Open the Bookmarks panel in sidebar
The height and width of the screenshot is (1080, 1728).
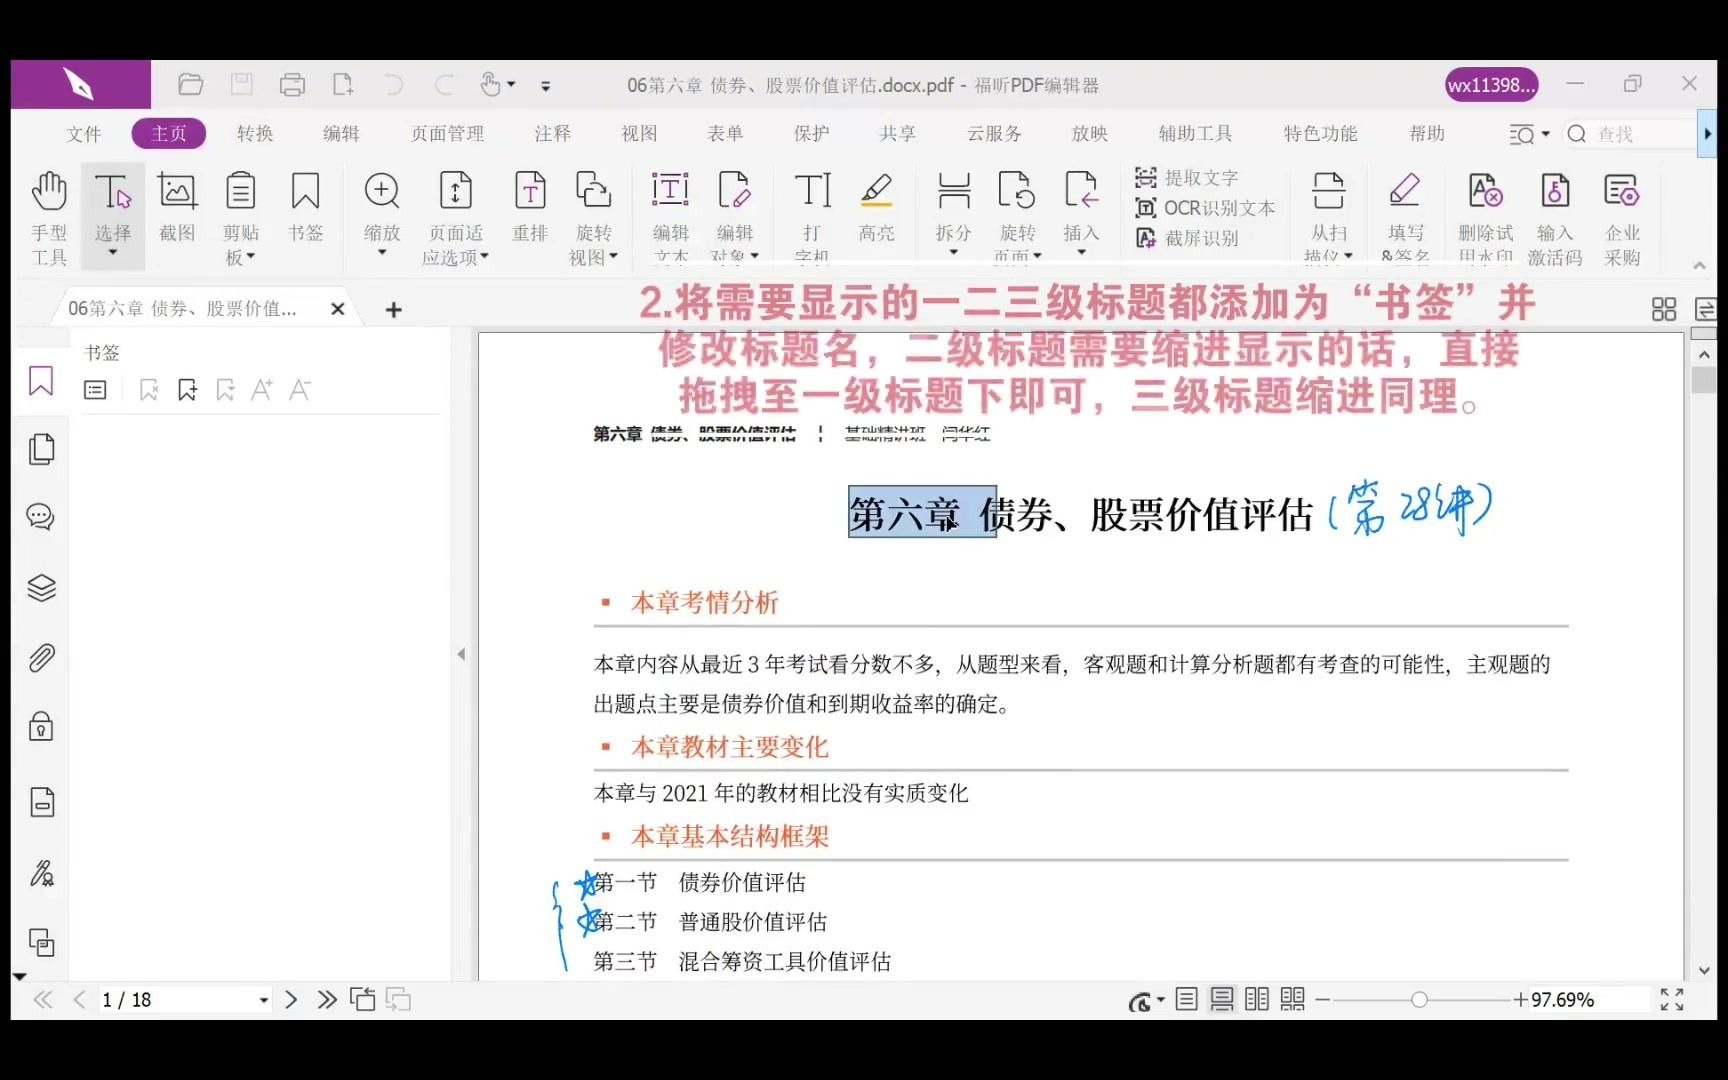[41, 381]
